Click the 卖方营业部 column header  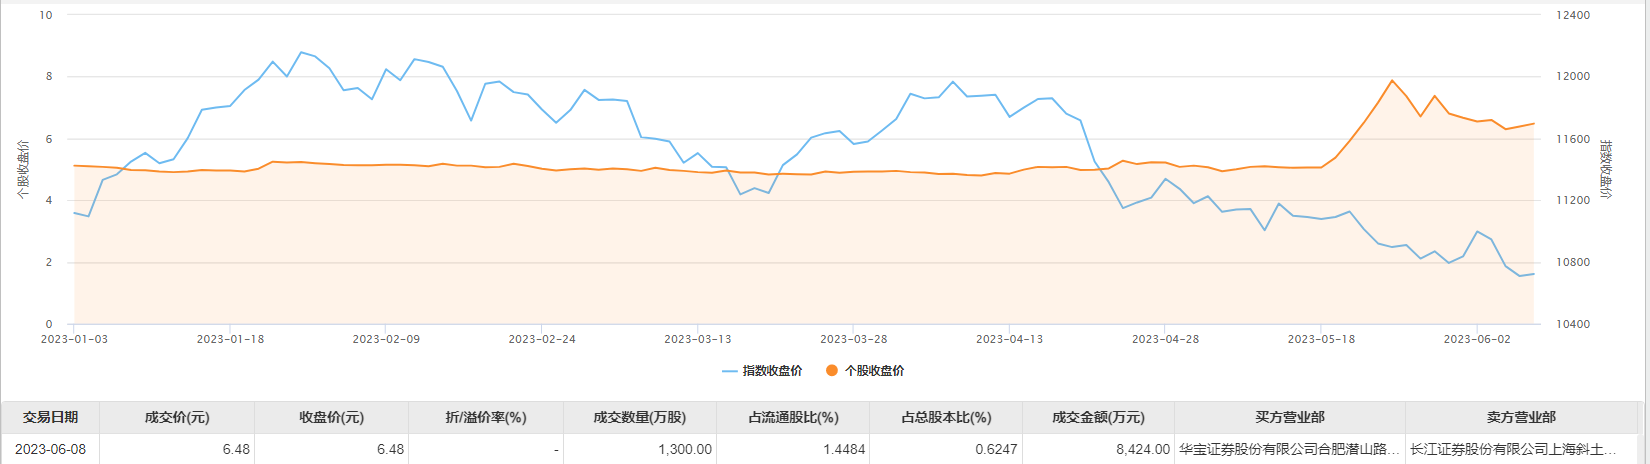[x=1522, y=418]
